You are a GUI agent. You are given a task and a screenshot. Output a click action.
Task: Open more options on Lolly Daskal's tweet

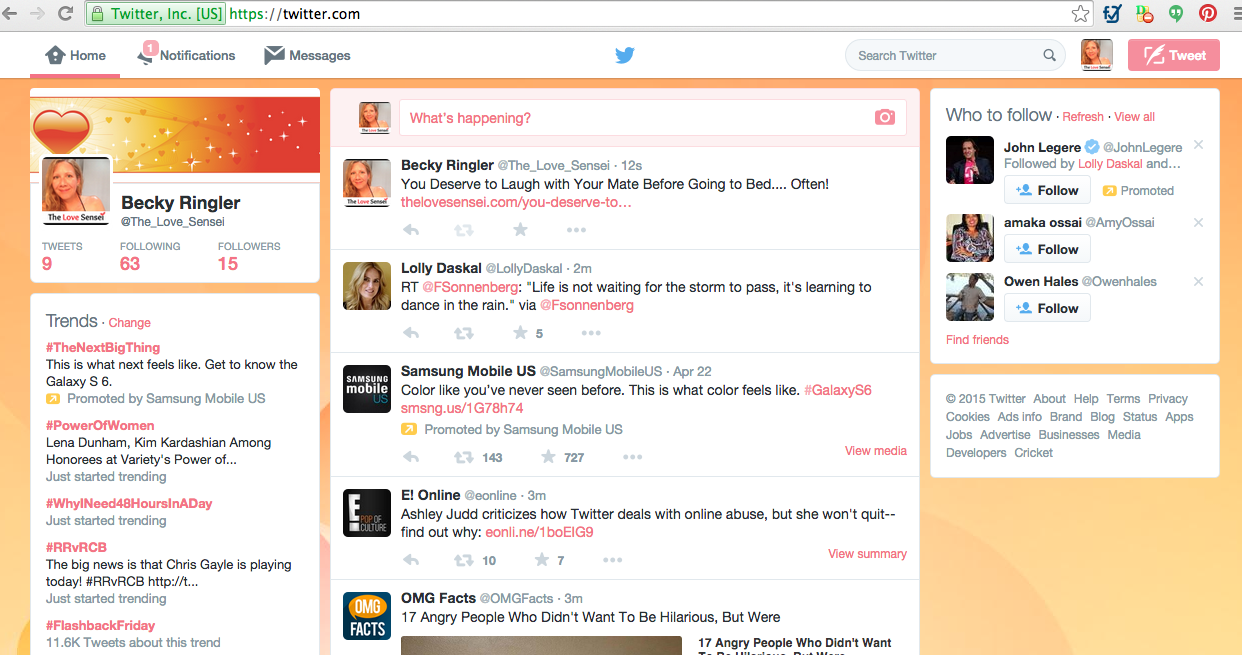pos(591,333)
